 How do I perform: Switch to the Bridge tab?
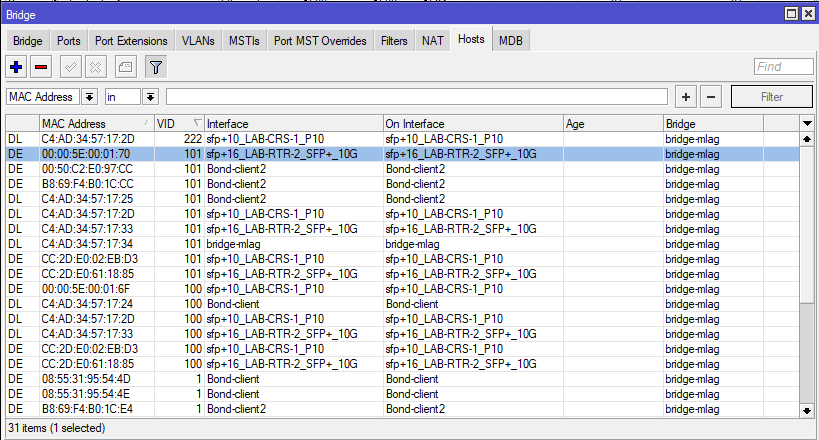tap(28, 41)
